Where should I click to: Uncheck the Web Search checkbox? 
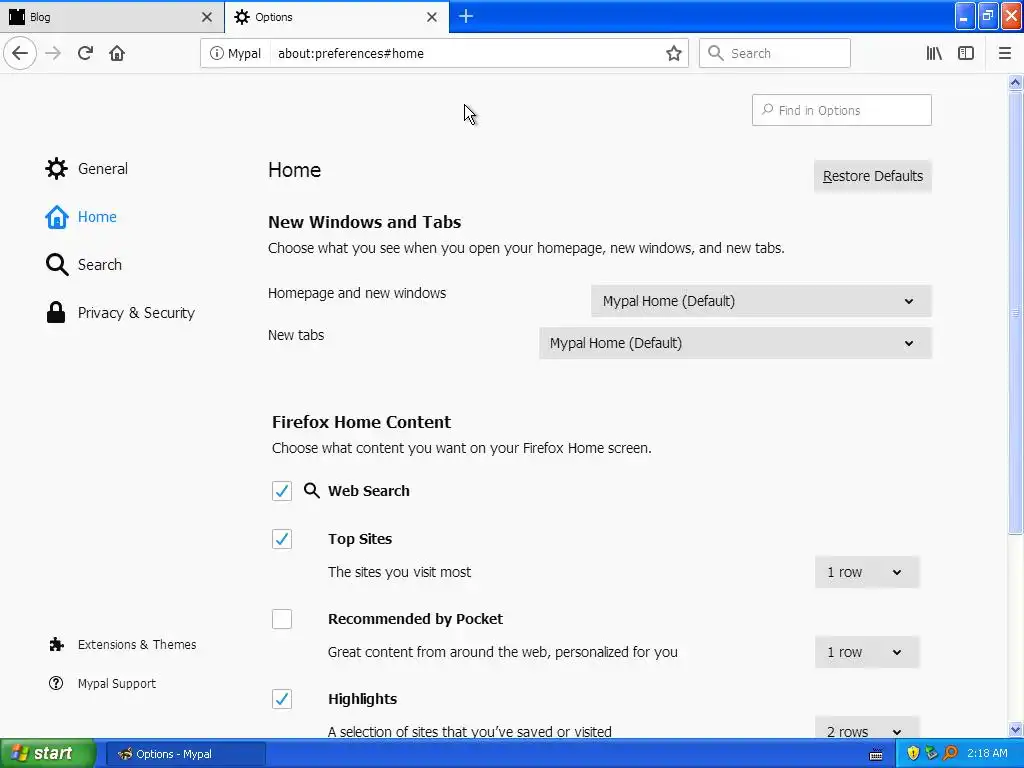pyautogui.click(x=281, y=491)
